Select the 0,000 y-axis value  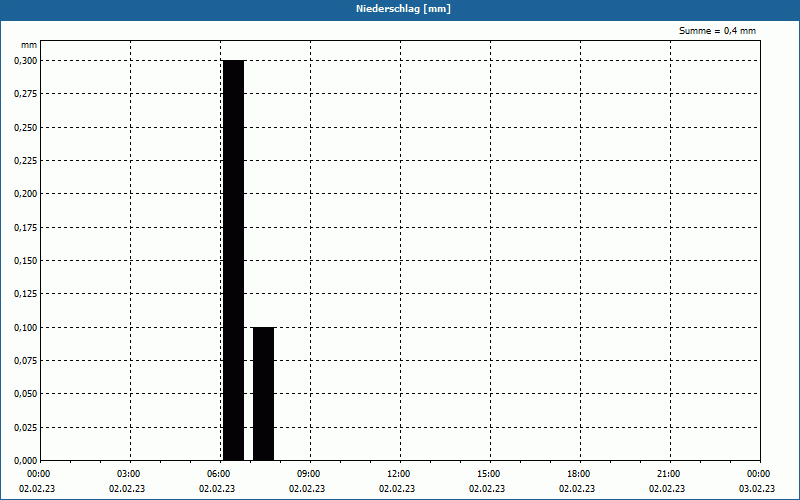(25, 461)
